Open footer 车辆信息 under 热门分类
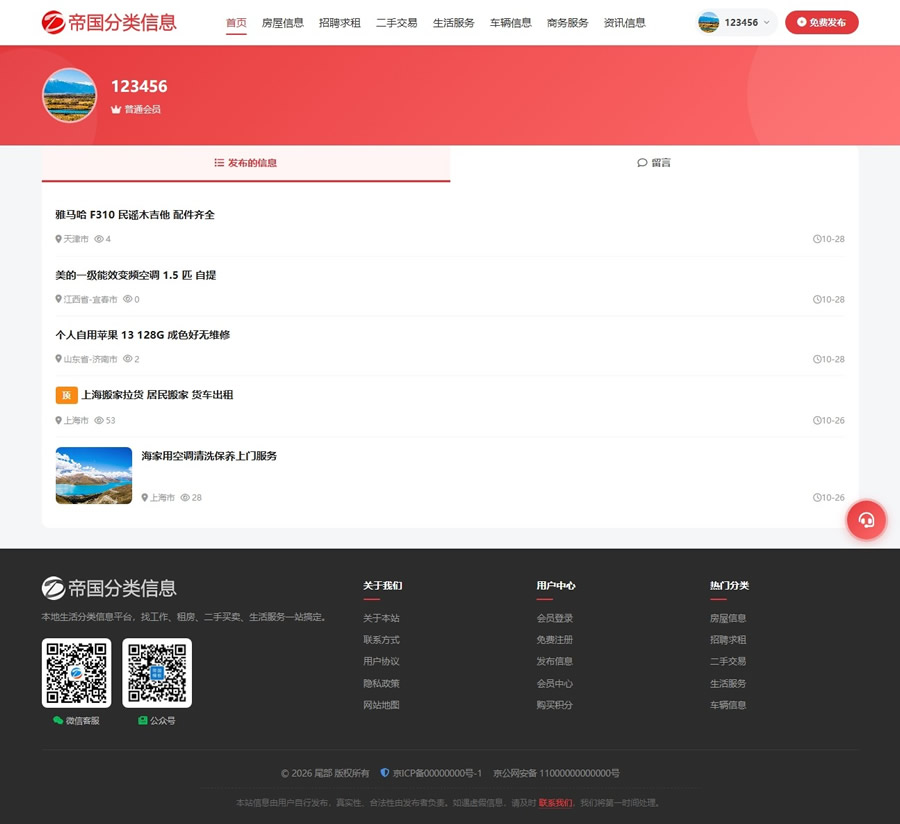The width and height of the screenshot is (900, 824). (x=728, y=705)
